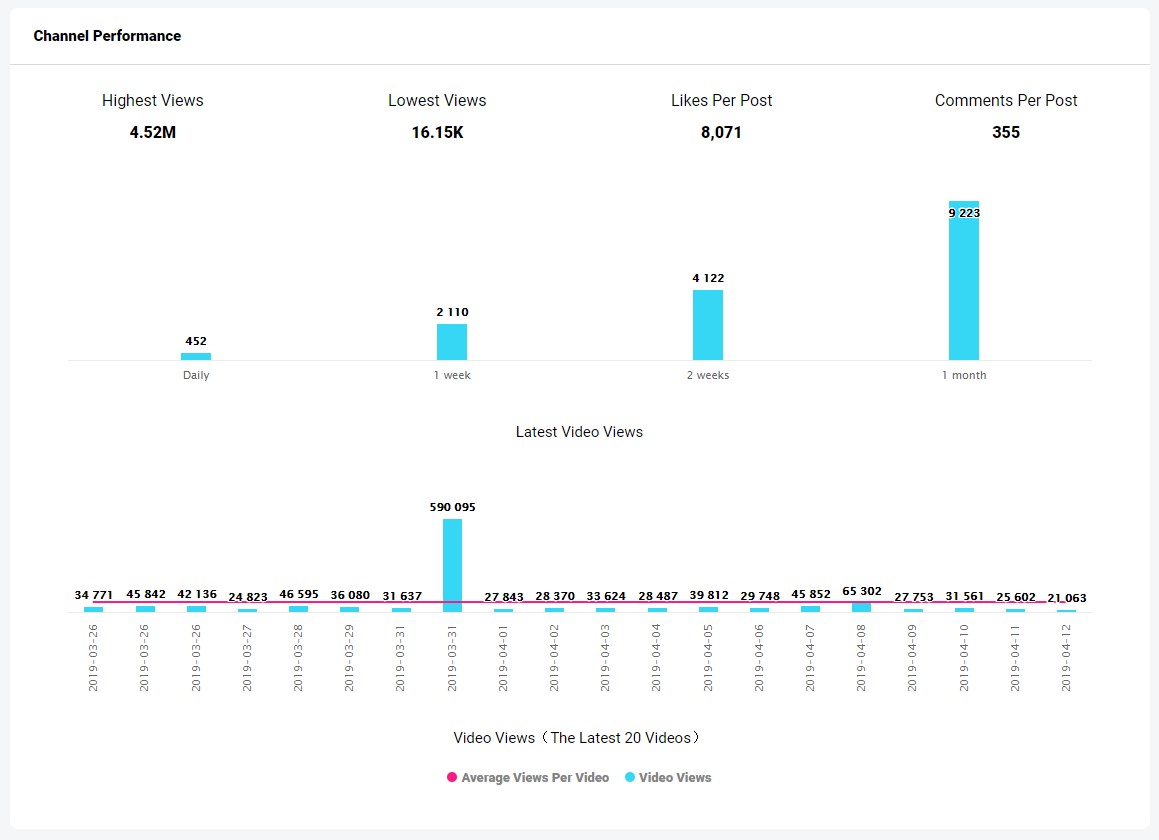Select the Comments Per Post value 355
This screenshot has height=840, width=1159.
coord(1006,132)
